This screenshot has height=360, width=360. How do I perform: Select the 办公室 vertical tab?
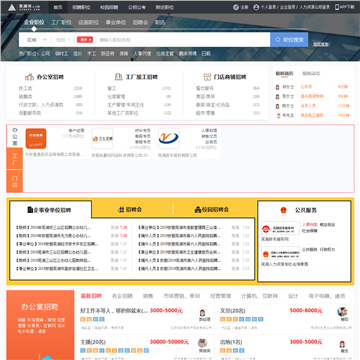[x=15, y=137]
